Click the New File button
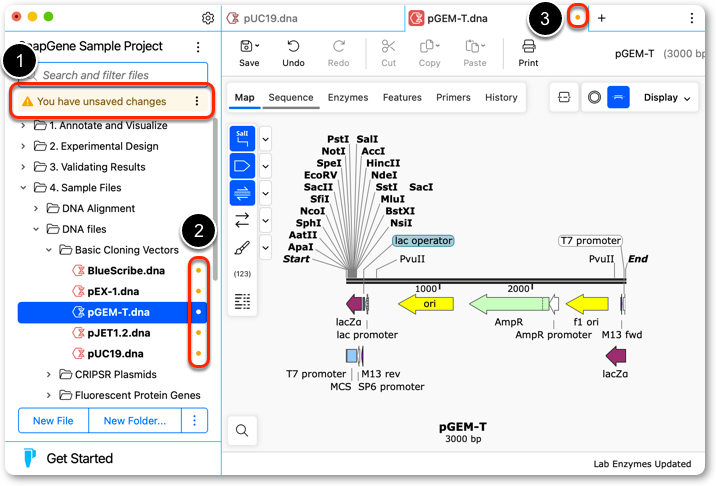The height and width of the screenshot is (486, 716). pos(53,420)
